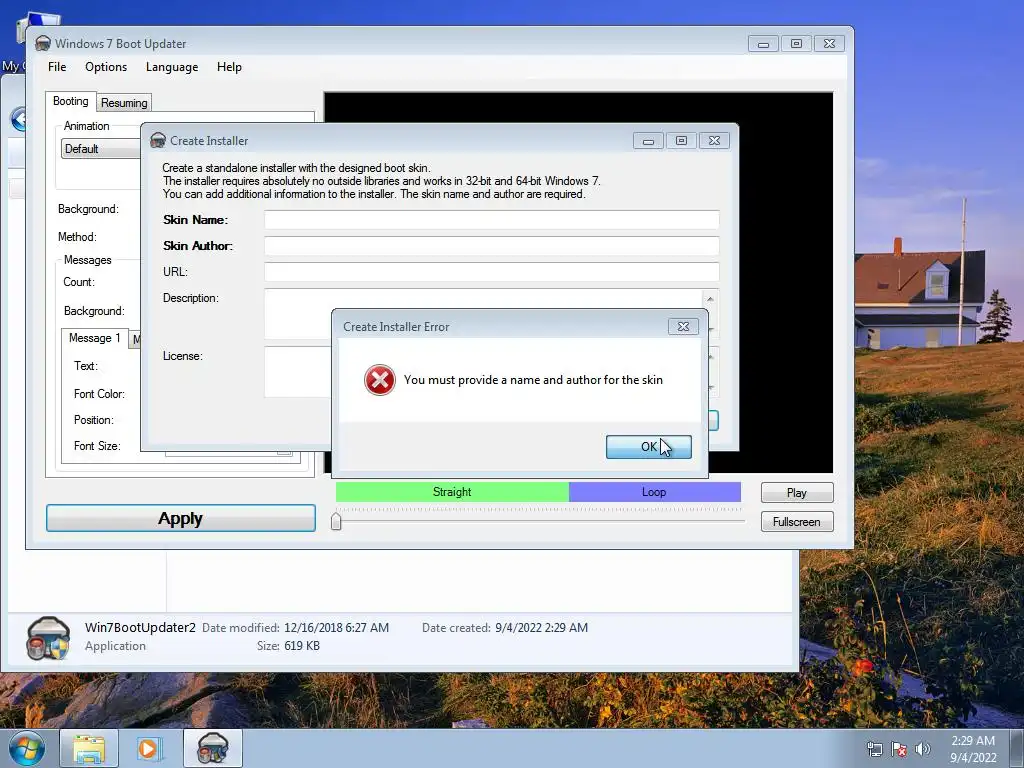Image resolution: width=1024 pixels, height=768 pixels.
Task: Click the green Straight segment bar
Action: [452, 492]
